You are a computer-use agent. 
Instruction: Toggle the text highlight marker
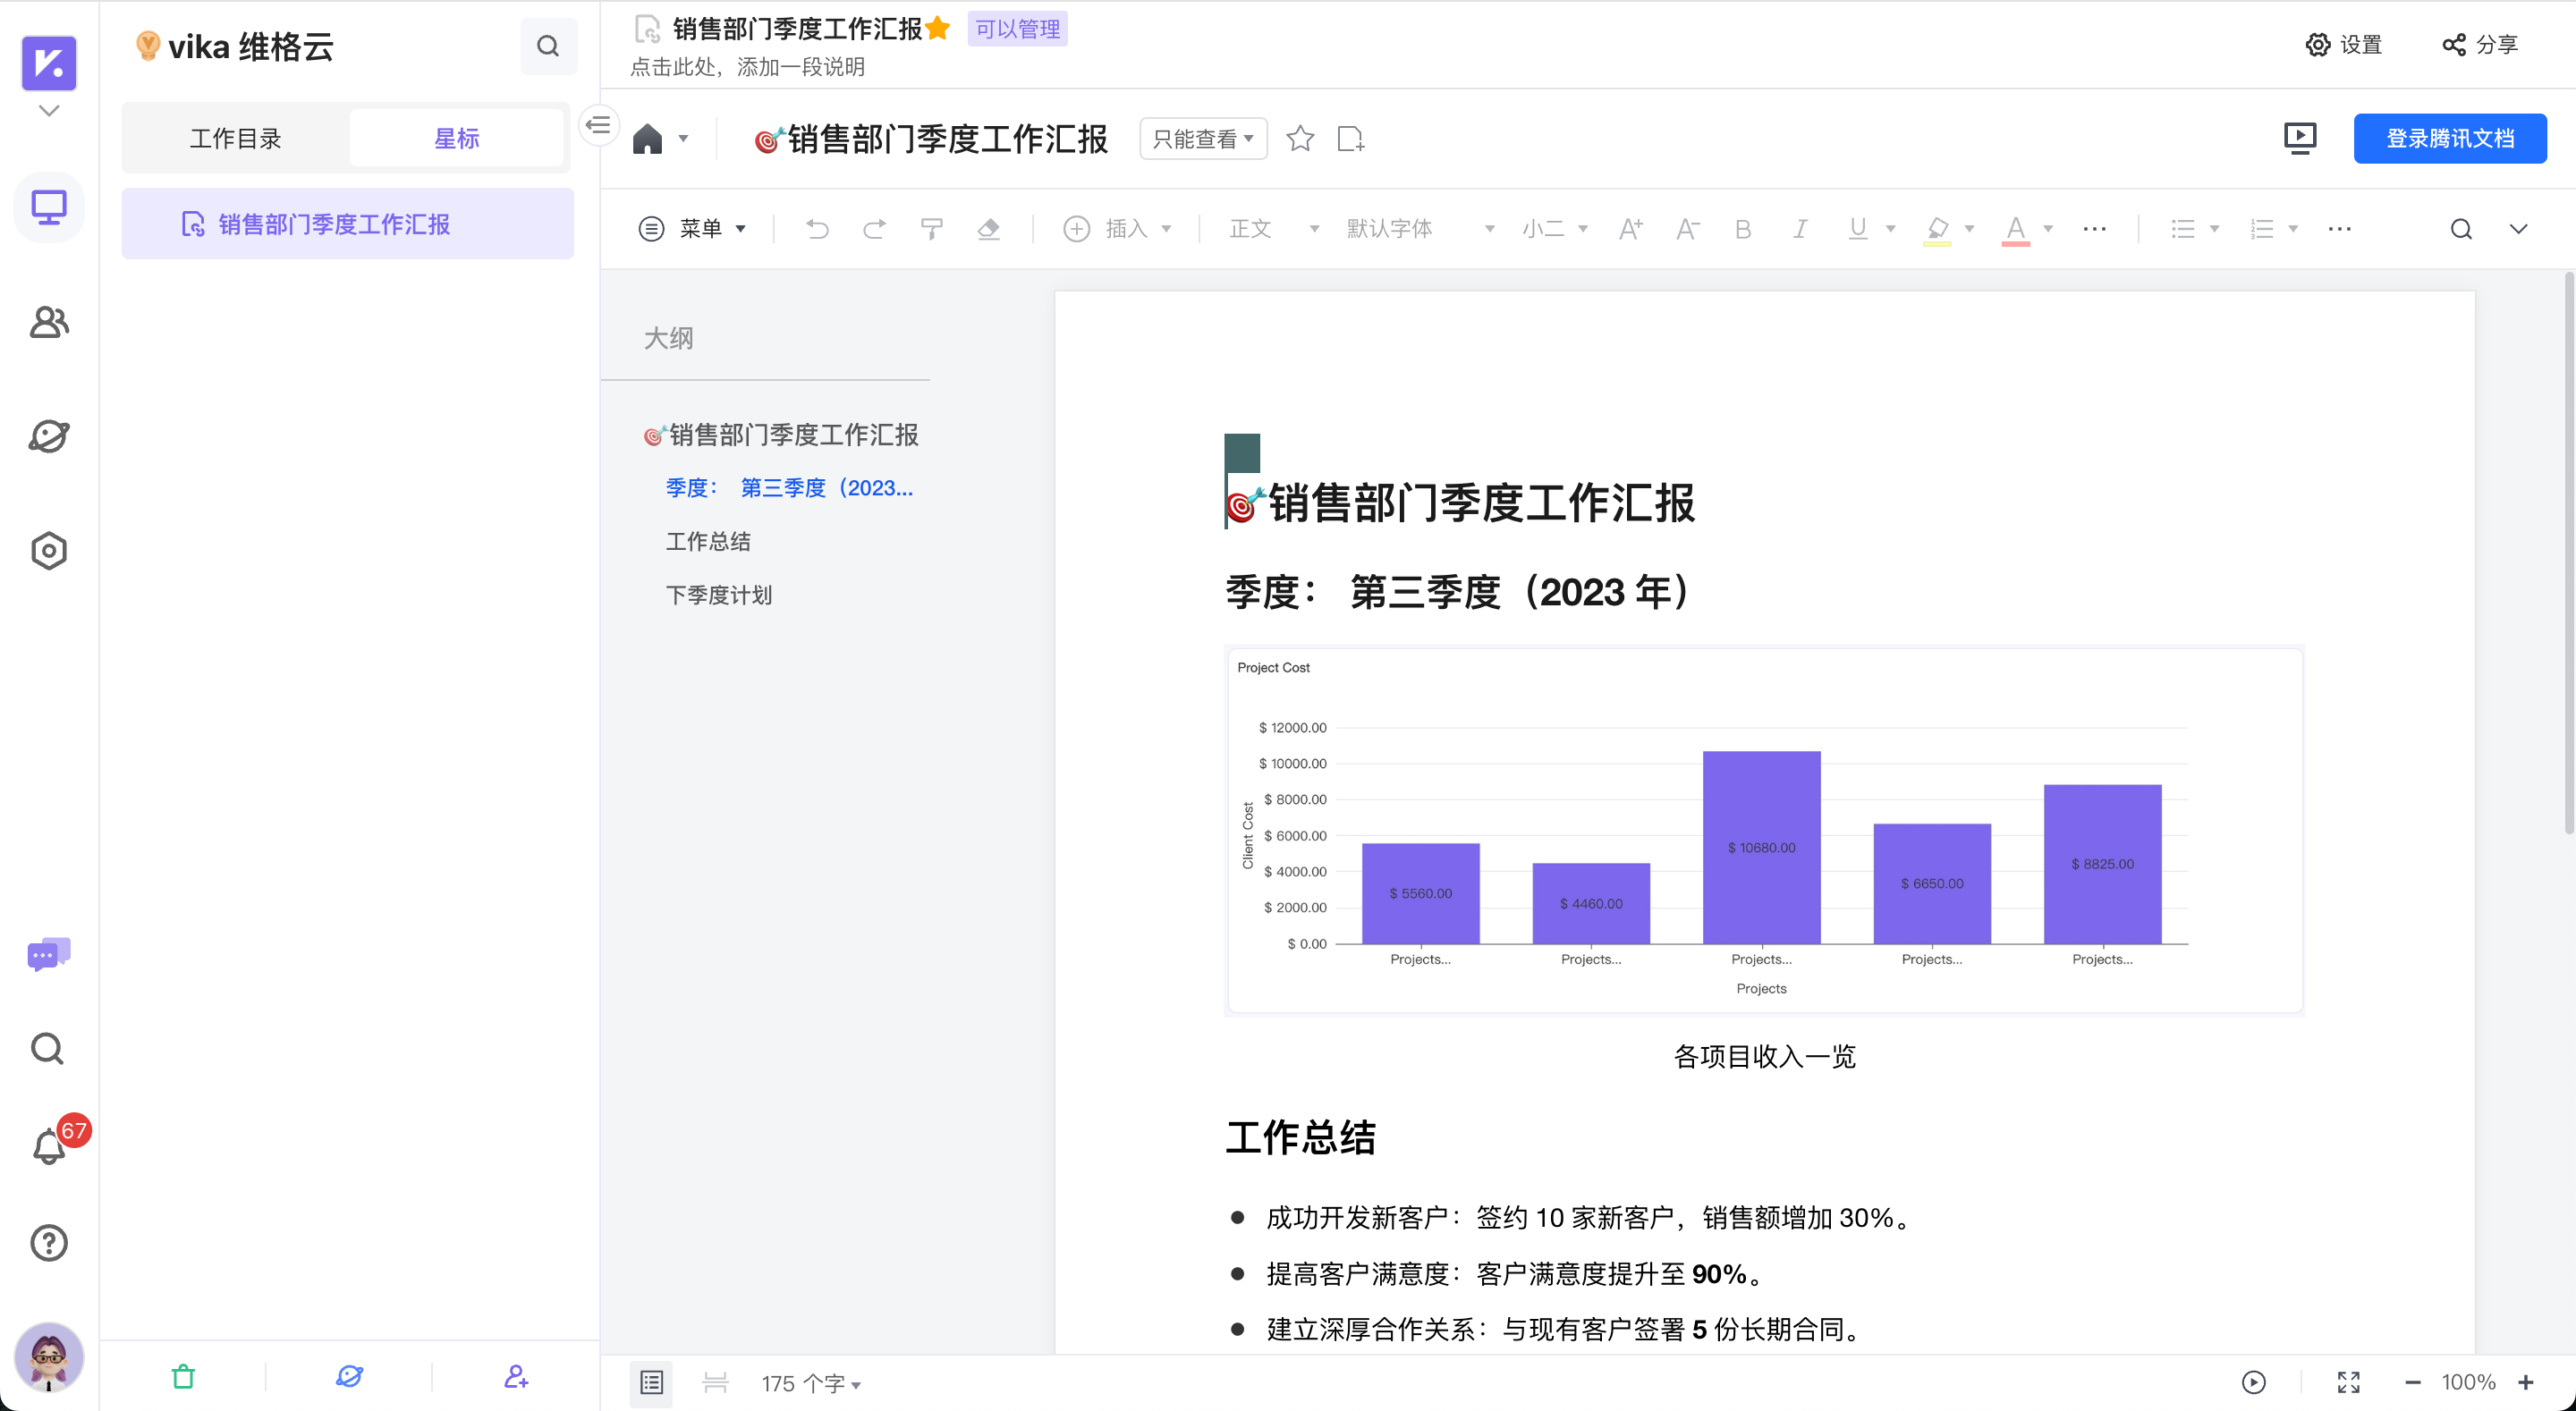(x=1936, y=228)
